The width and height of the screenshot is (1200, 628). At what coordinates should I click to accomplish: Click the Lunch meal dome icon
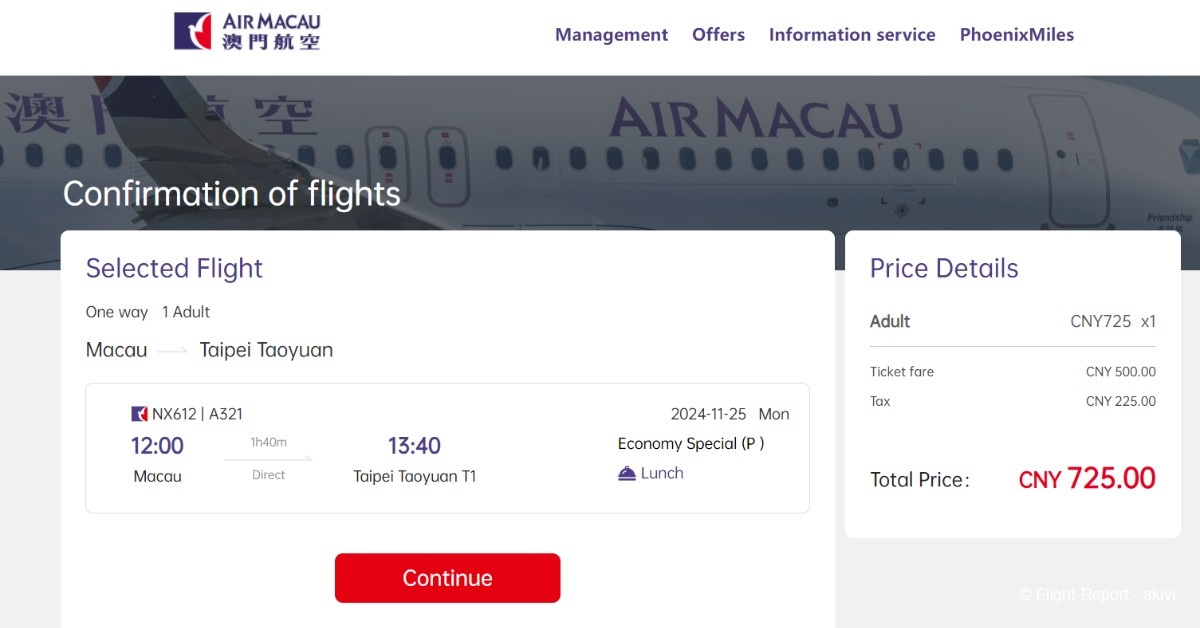[627, 473]
